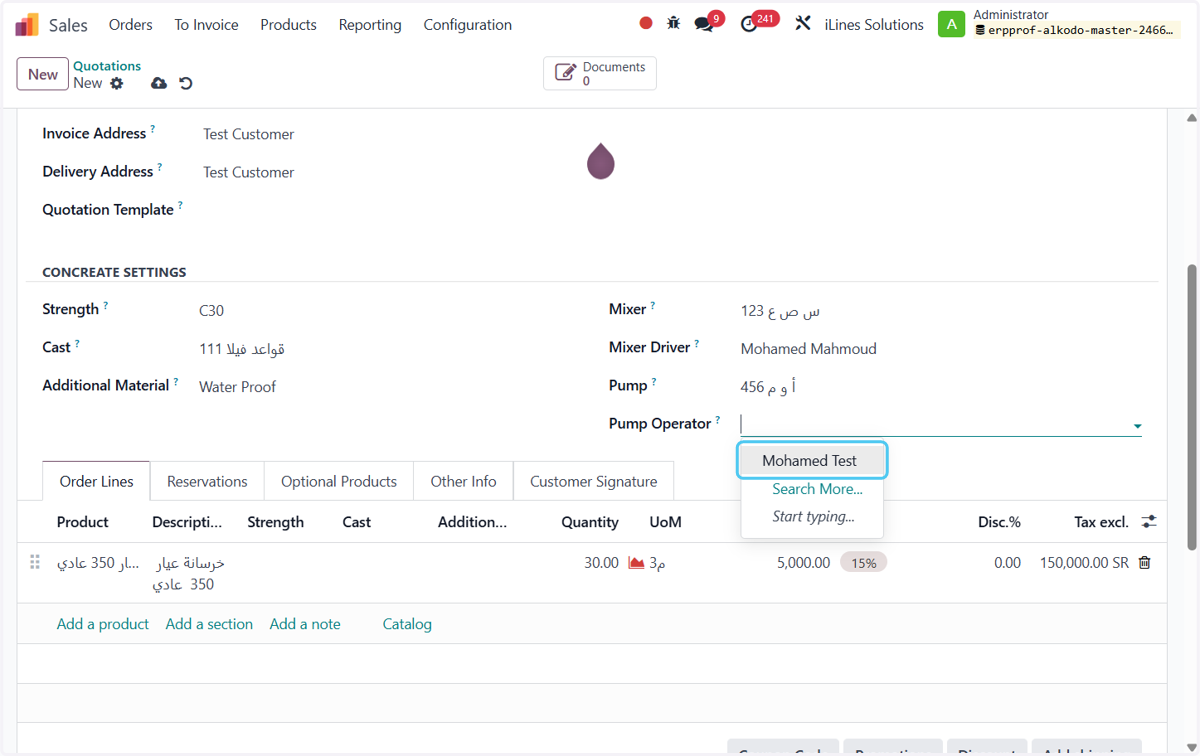Screen dimensions: 1200x756
Task: Open the Configuration menu
Action: 467,25
